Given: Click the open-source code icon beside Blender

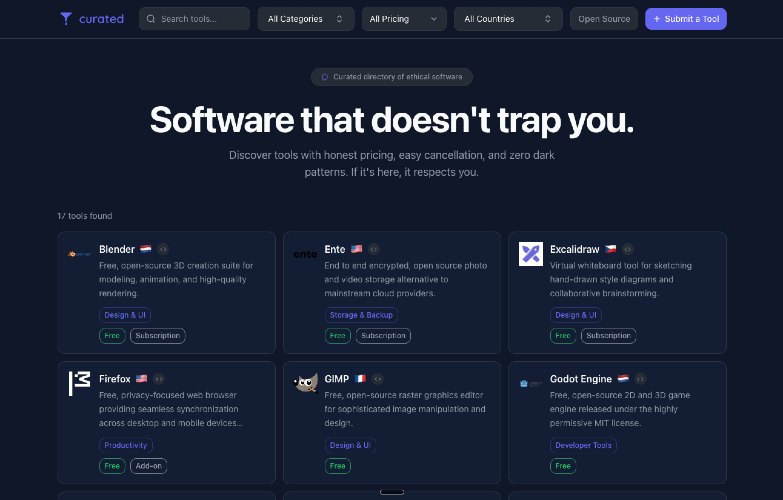Looking at the screenshot, I should [x=163, y=249].
